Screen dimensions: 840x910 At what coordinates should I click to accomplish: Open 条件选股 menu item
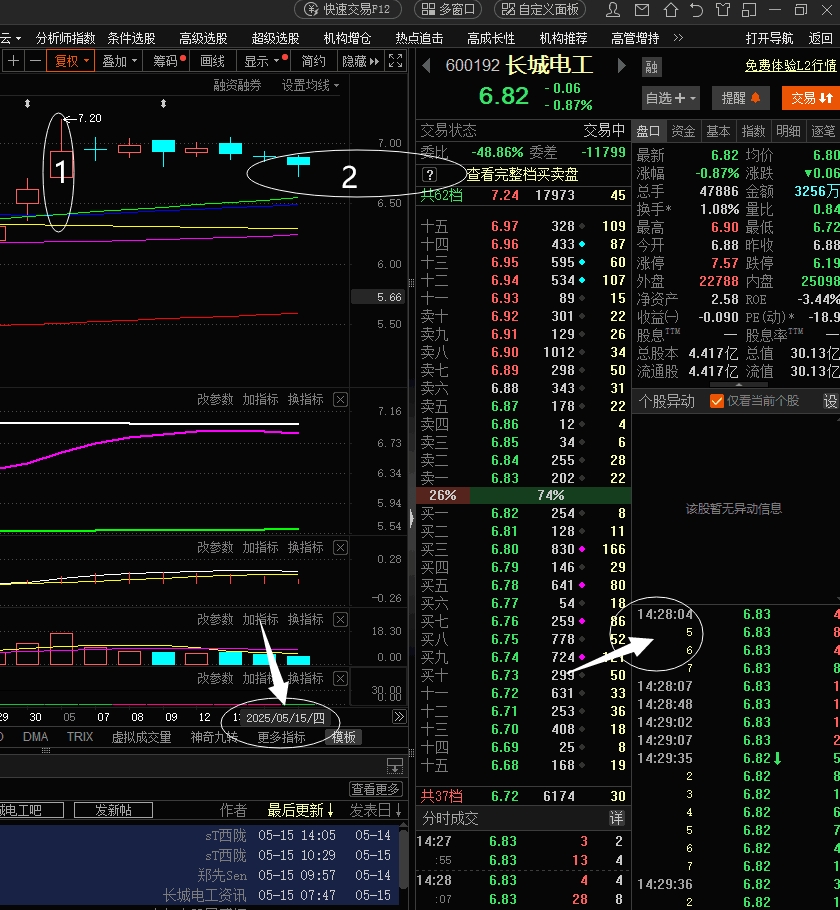click(x=131, y=38)
